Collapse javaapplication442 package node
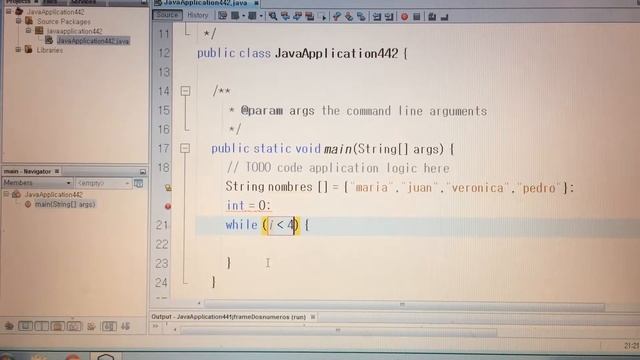Viewport: 640px width, 360px height. click(x=28, y=31)
